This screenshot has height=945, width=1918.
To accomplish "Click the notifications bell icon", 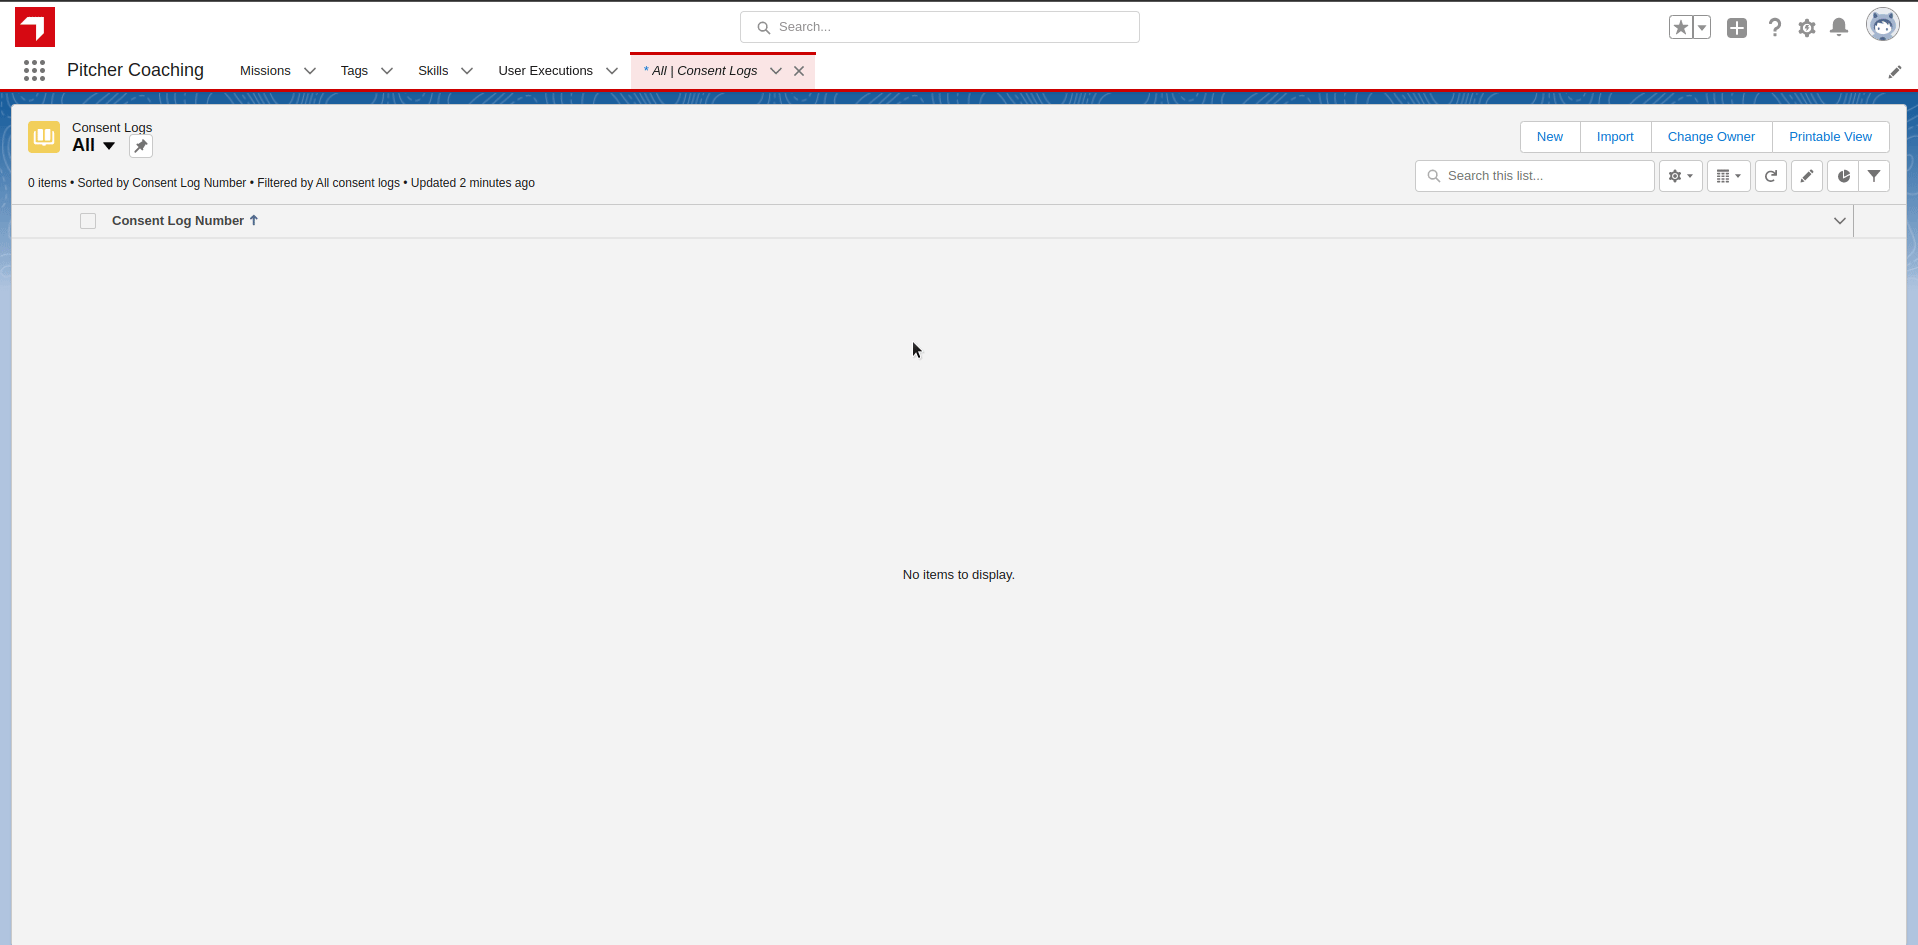I will point(1838,28).
